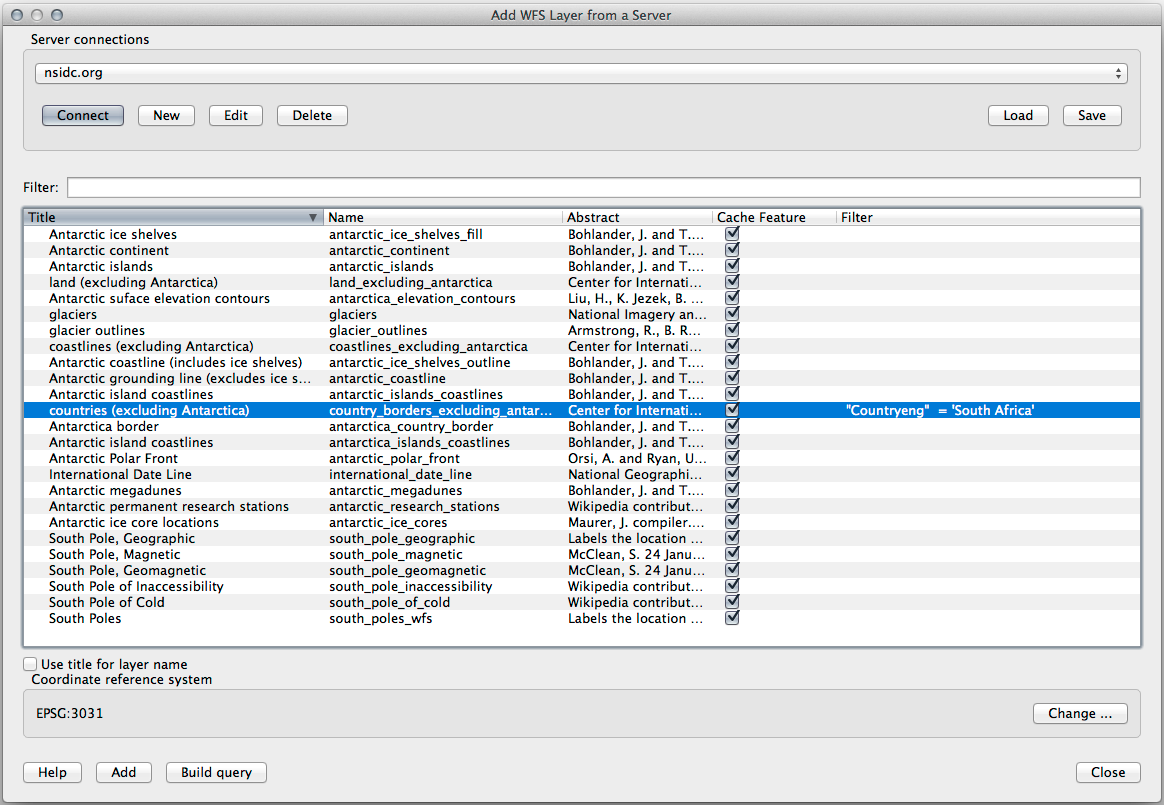The height and width of the screenshot is (805, 1164).
Task: Create a New server connection
Action: pos(166,115)
